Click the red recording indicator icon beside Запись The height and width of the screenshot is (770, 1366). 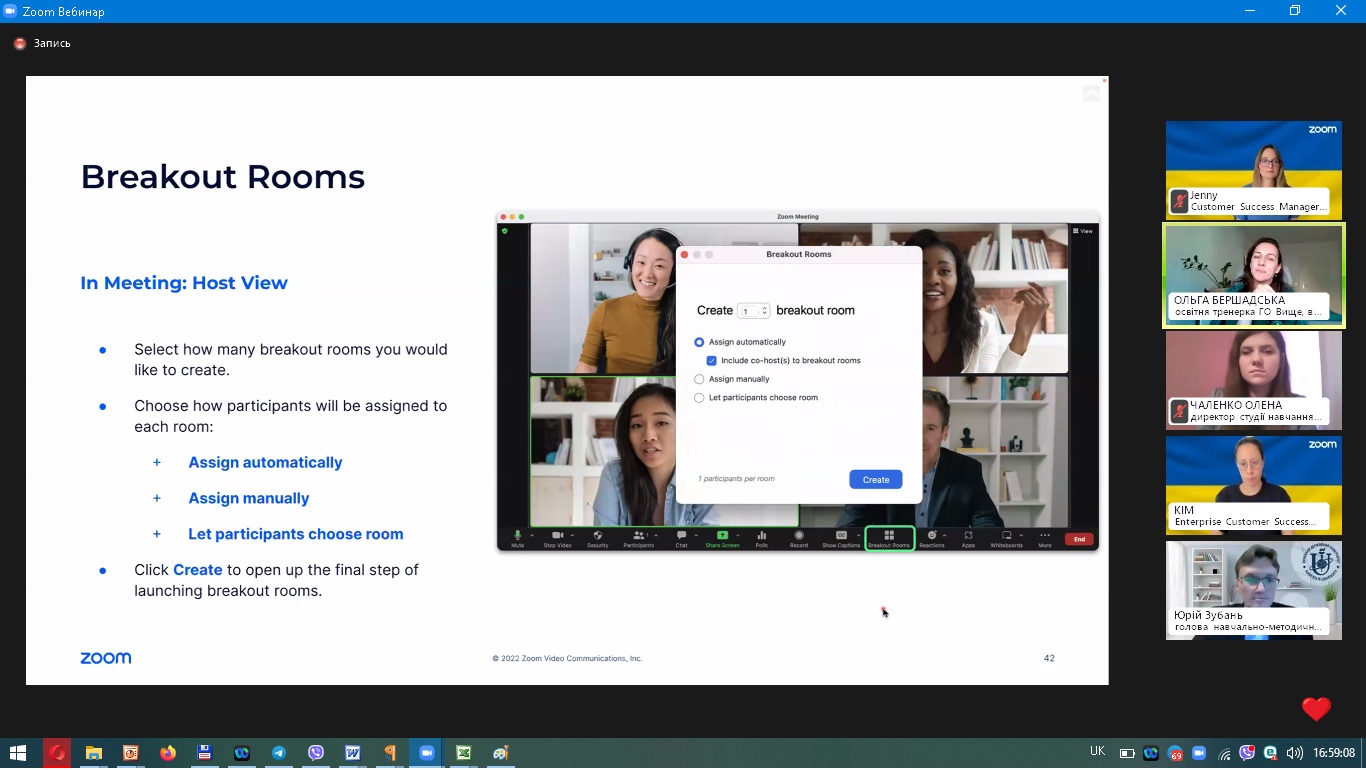(x=20, y=43)
